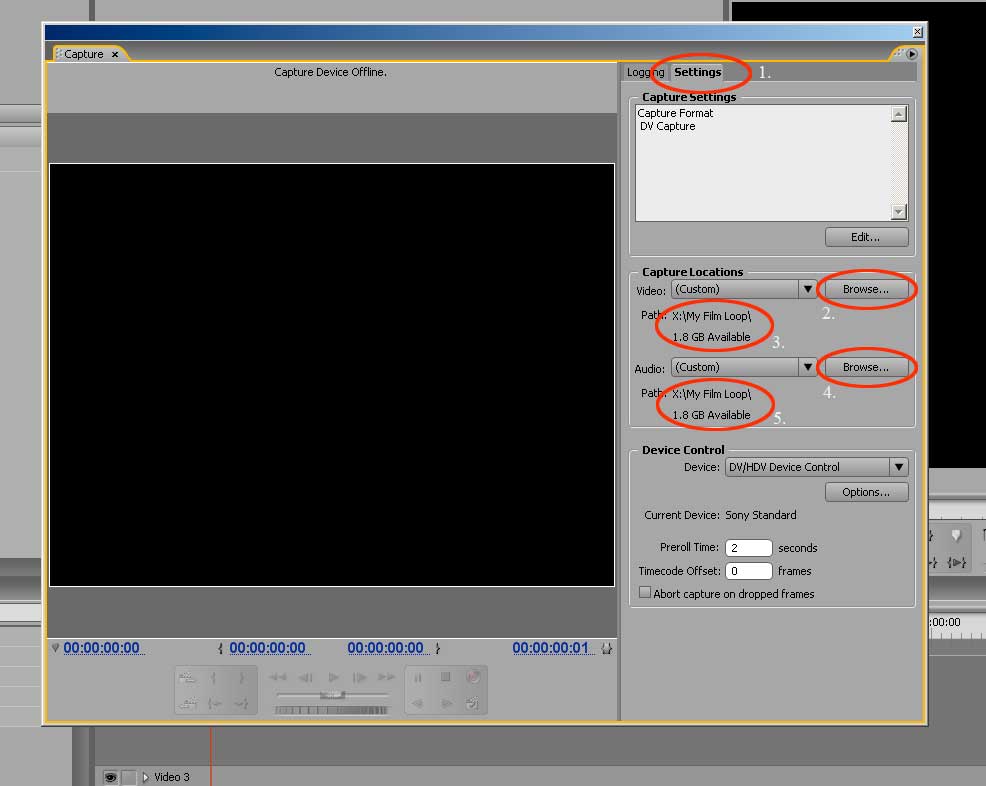The height and width of the screenshot is (786, 986).
Task: Click the Fast Forward transport button
Action: [x=386, y=677]
